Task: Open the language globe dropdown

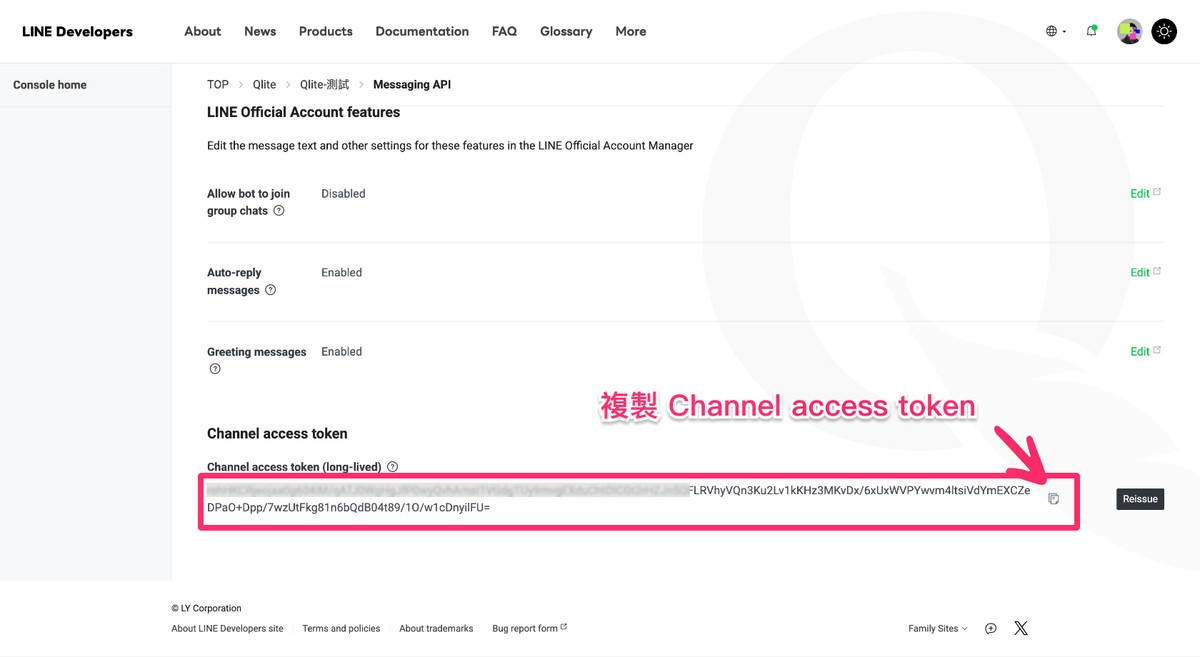Action: tap(1056, 32)
